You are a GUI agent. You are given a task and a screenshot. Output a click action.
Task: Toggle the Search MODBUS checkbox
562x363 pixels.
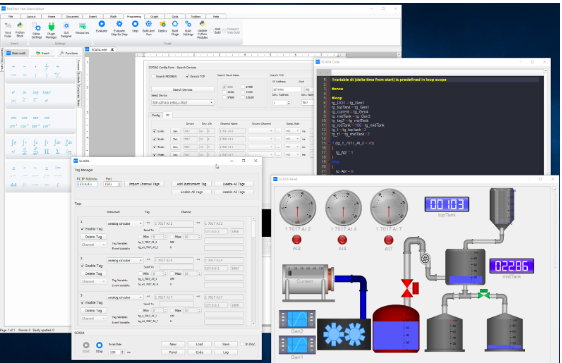point(153,76)
